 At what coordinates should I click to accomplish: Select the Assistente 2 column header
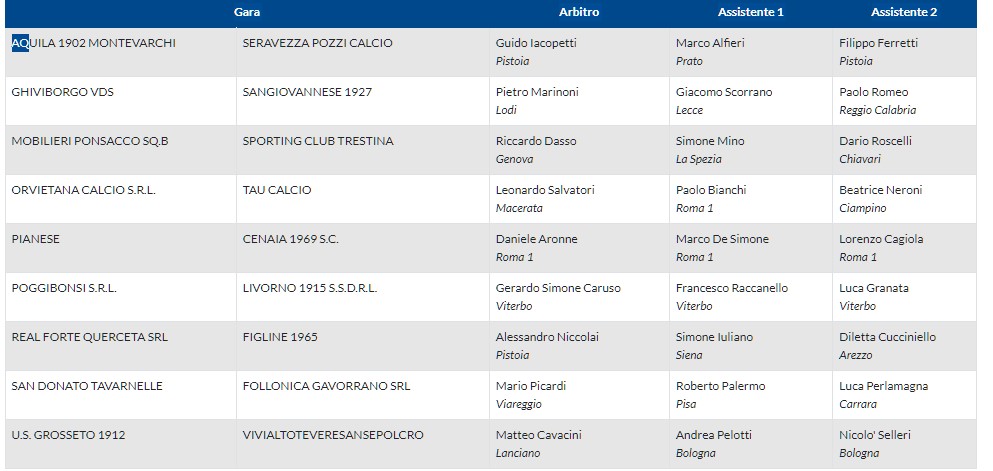pyautogui.click(x=903, y=13)
